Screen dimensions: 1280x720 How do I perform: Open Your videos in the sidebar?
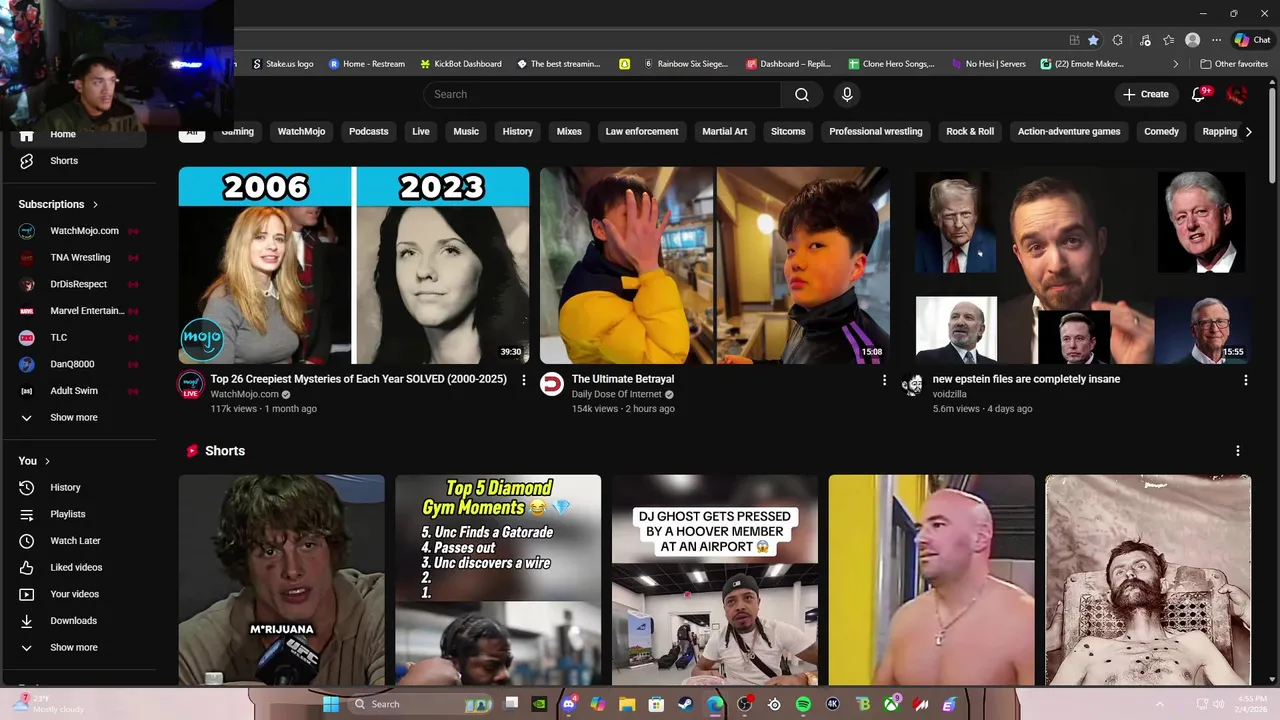coord(78,594)
